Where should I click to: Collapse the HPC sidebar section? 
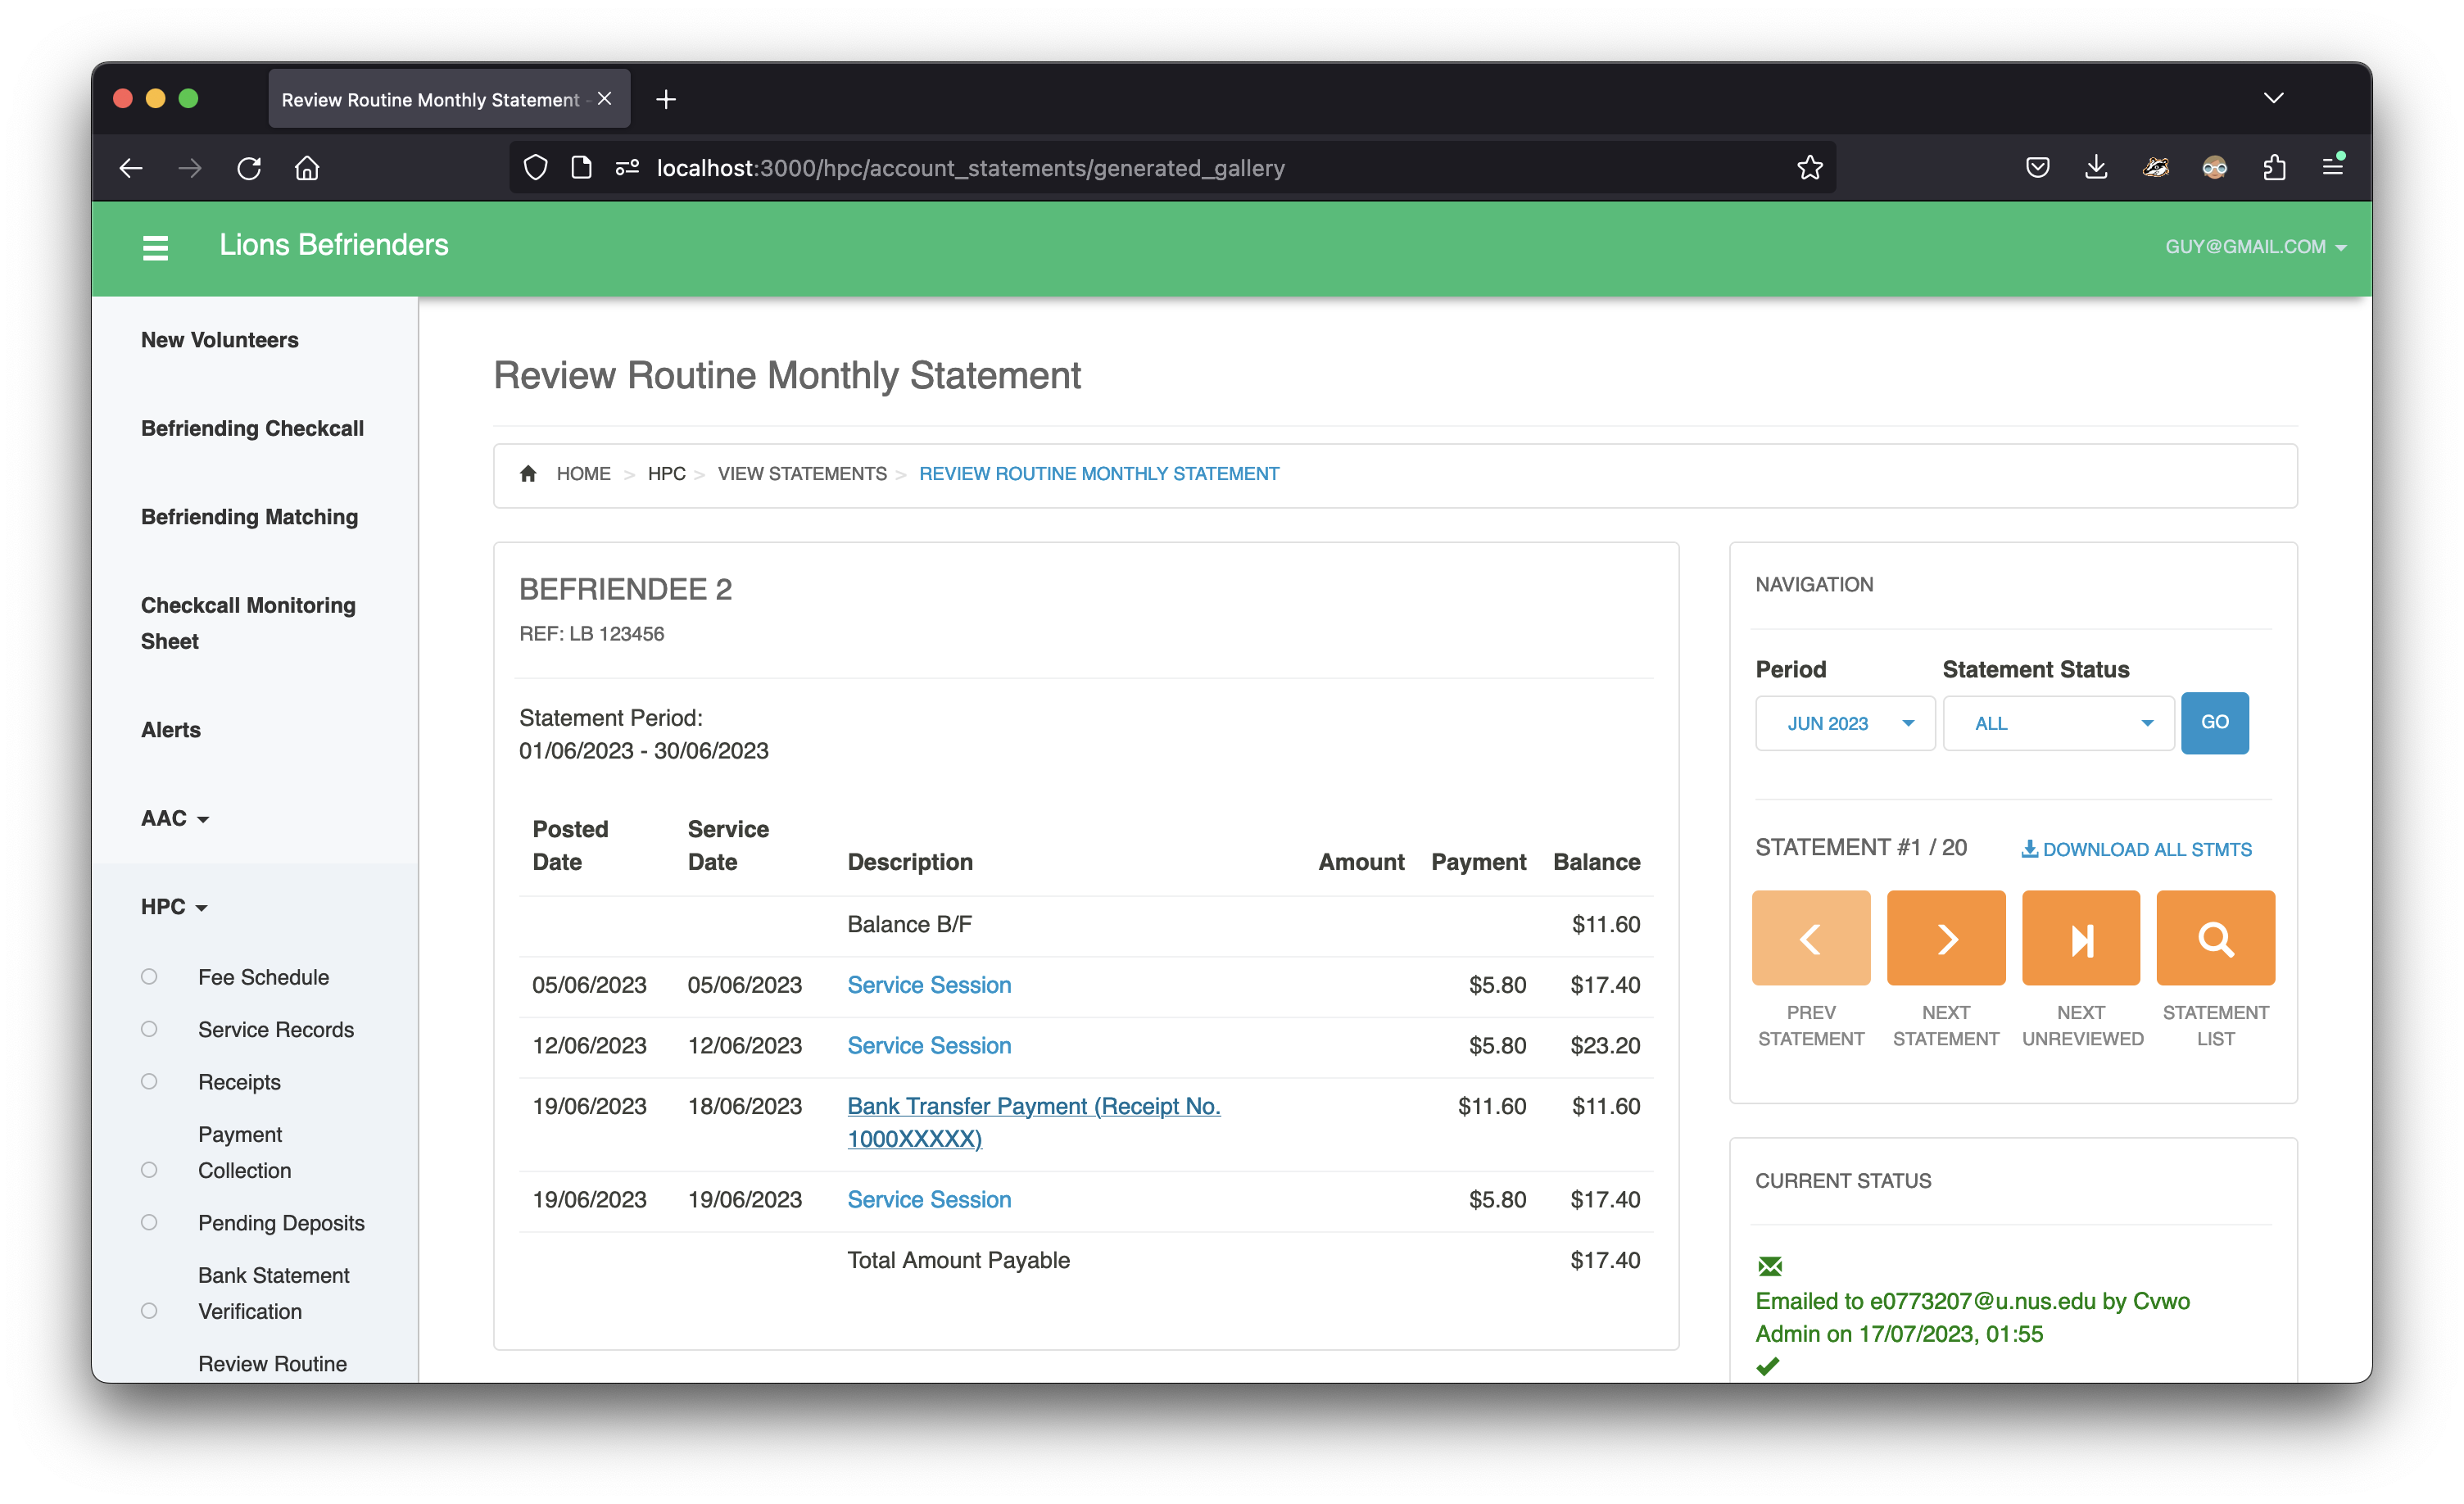coord(174,906)
